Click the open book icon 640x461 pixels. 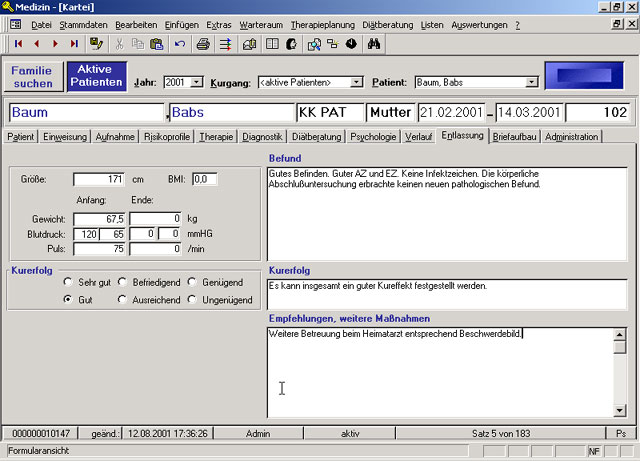point(272,44)
